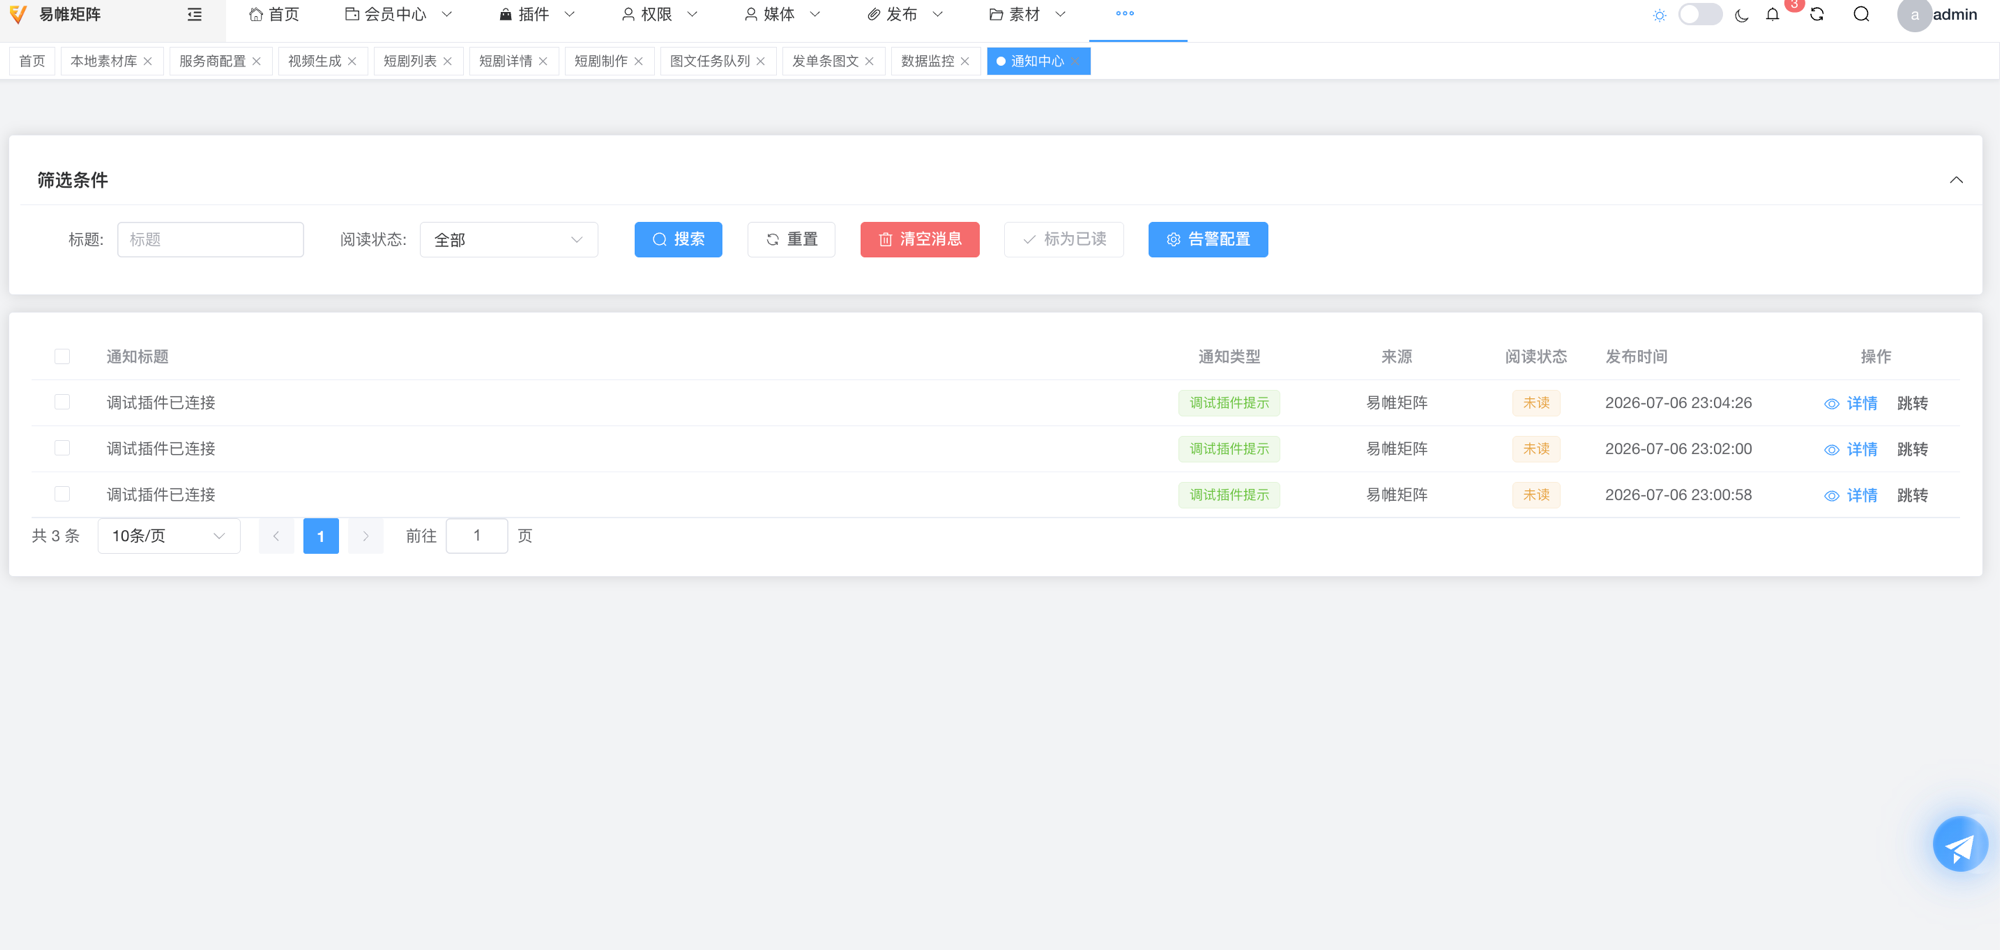Click the admin avatar icon
The image size is (2000, 950).
(1914, 15)
